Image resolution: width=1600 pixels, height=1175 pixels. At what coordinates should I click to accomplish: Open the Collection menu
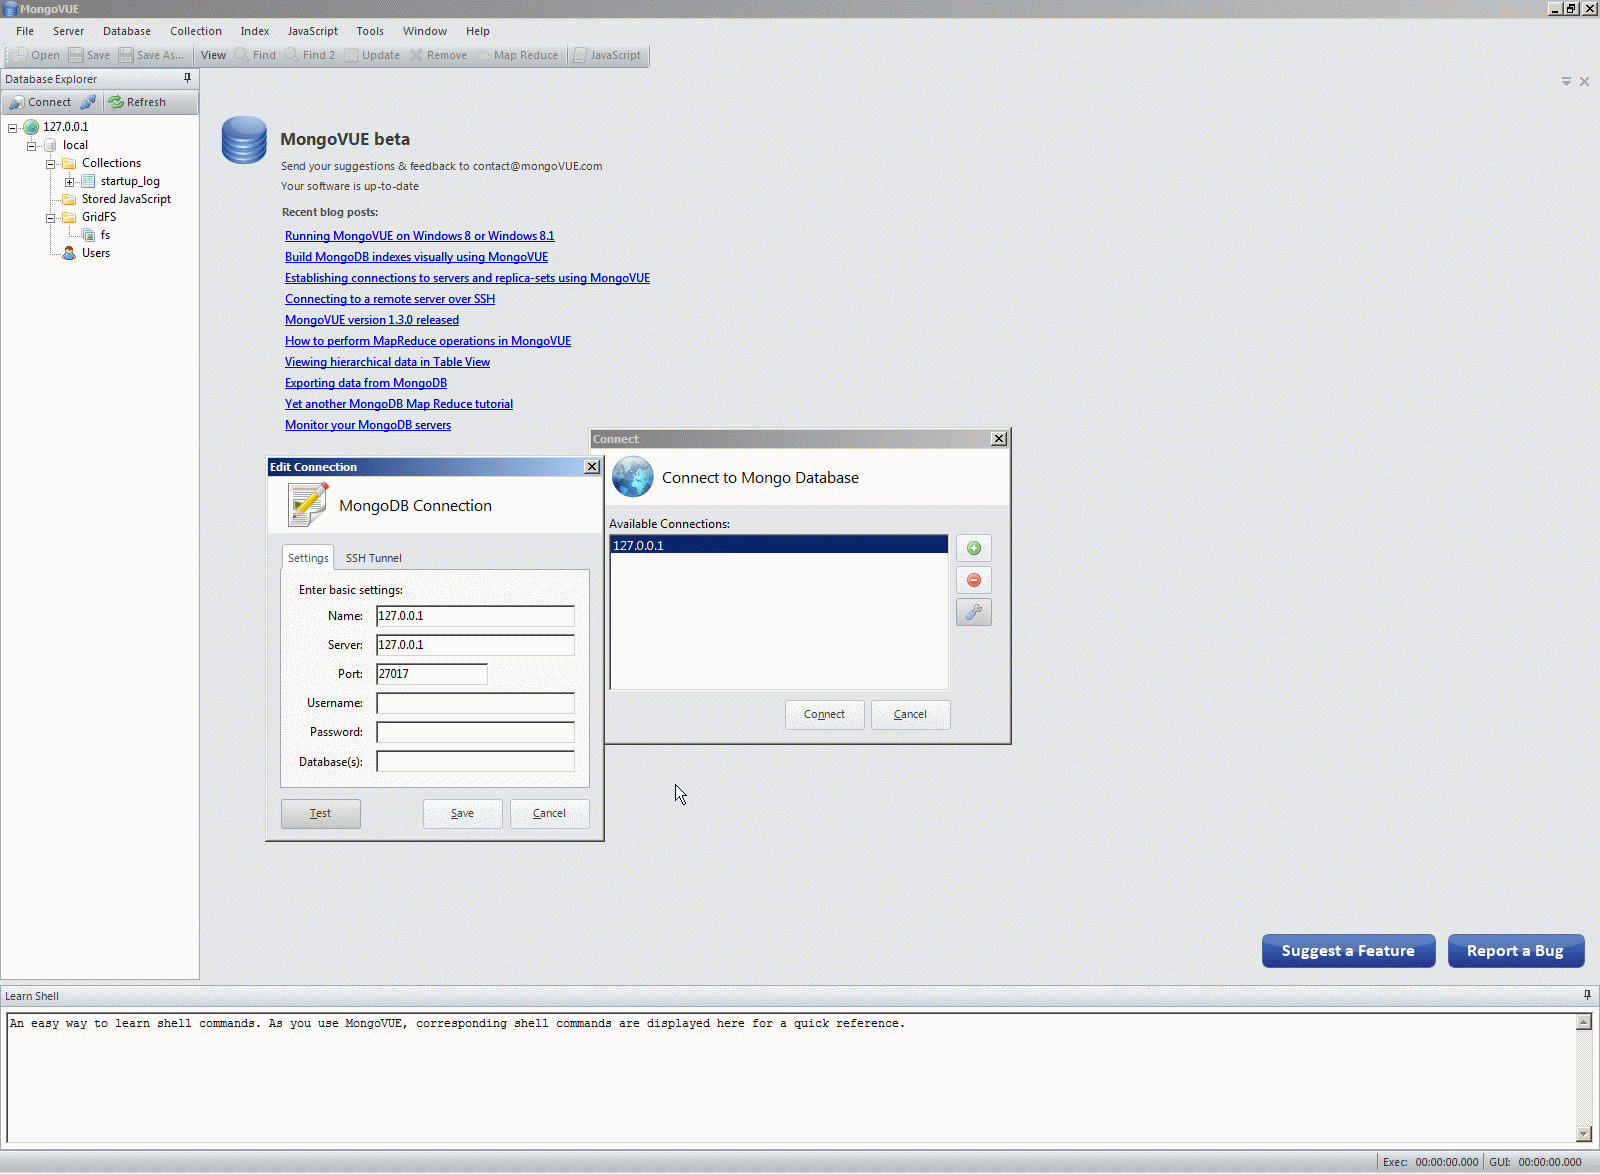pos(196,31)
